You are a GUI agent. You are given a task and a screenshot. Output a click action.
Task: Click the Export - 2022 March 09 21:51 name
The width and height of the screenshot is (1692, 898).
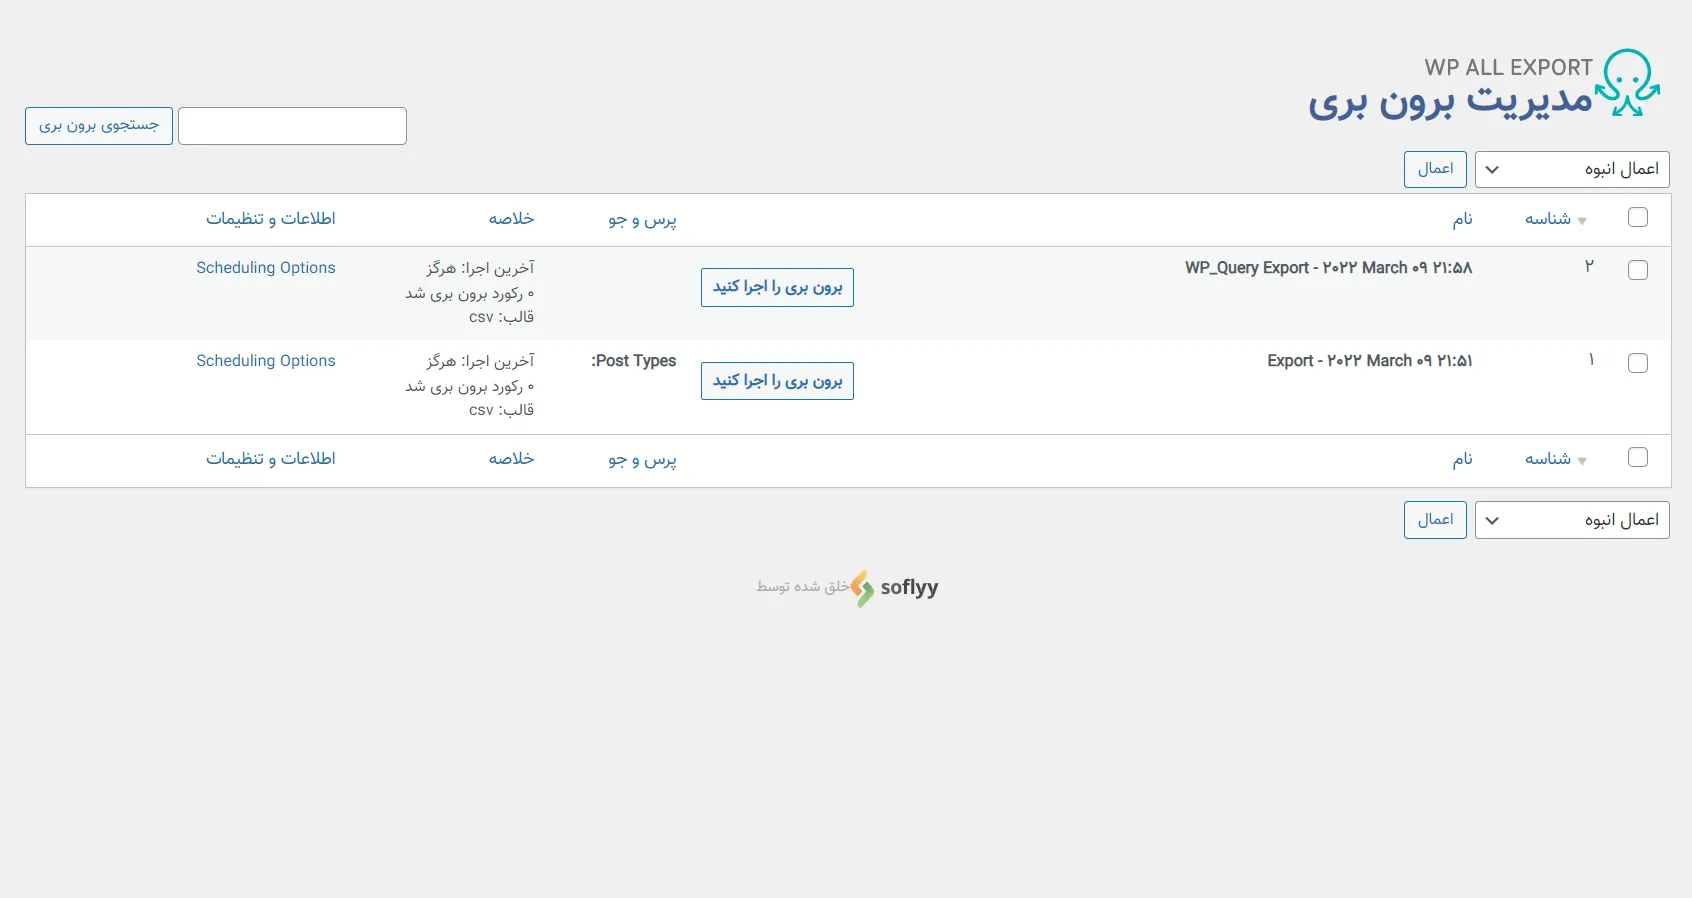pos(1370,361)
